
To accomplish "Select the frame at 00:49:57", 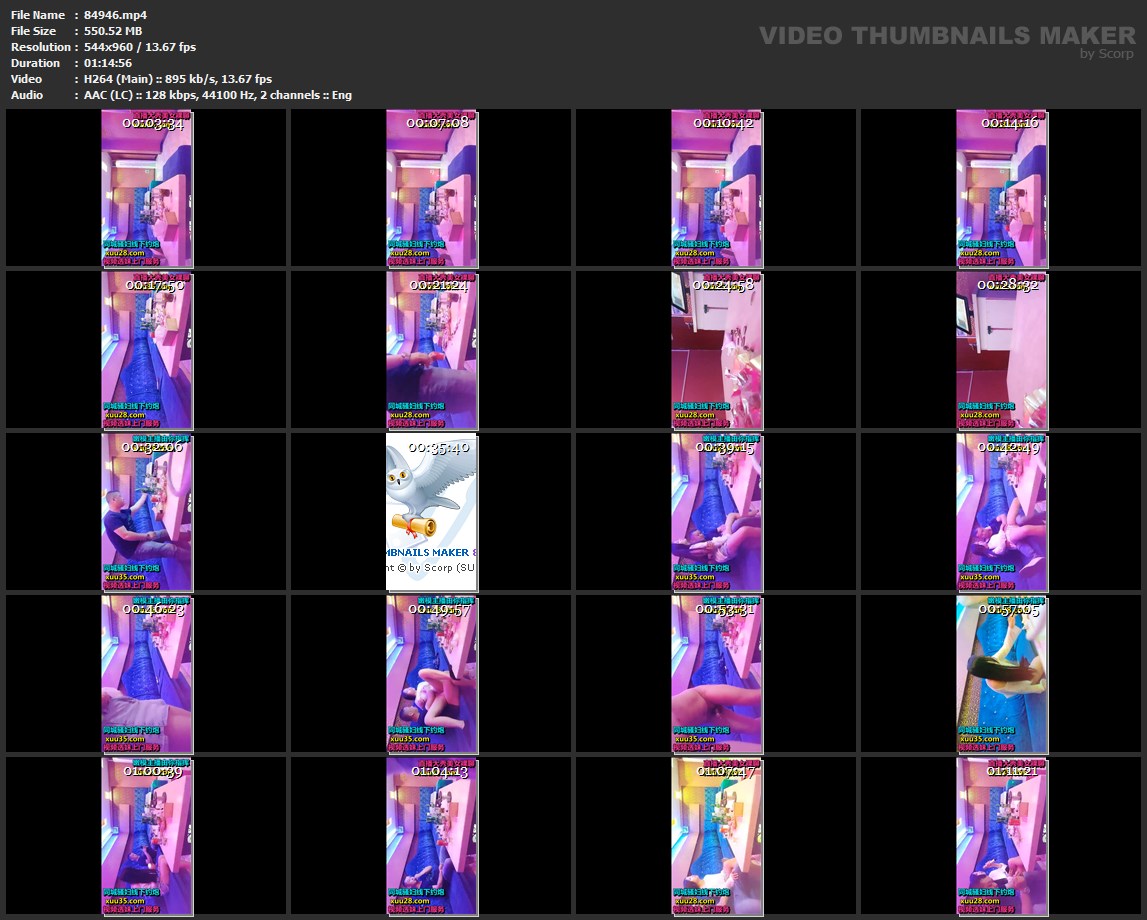I will [432, 674].
